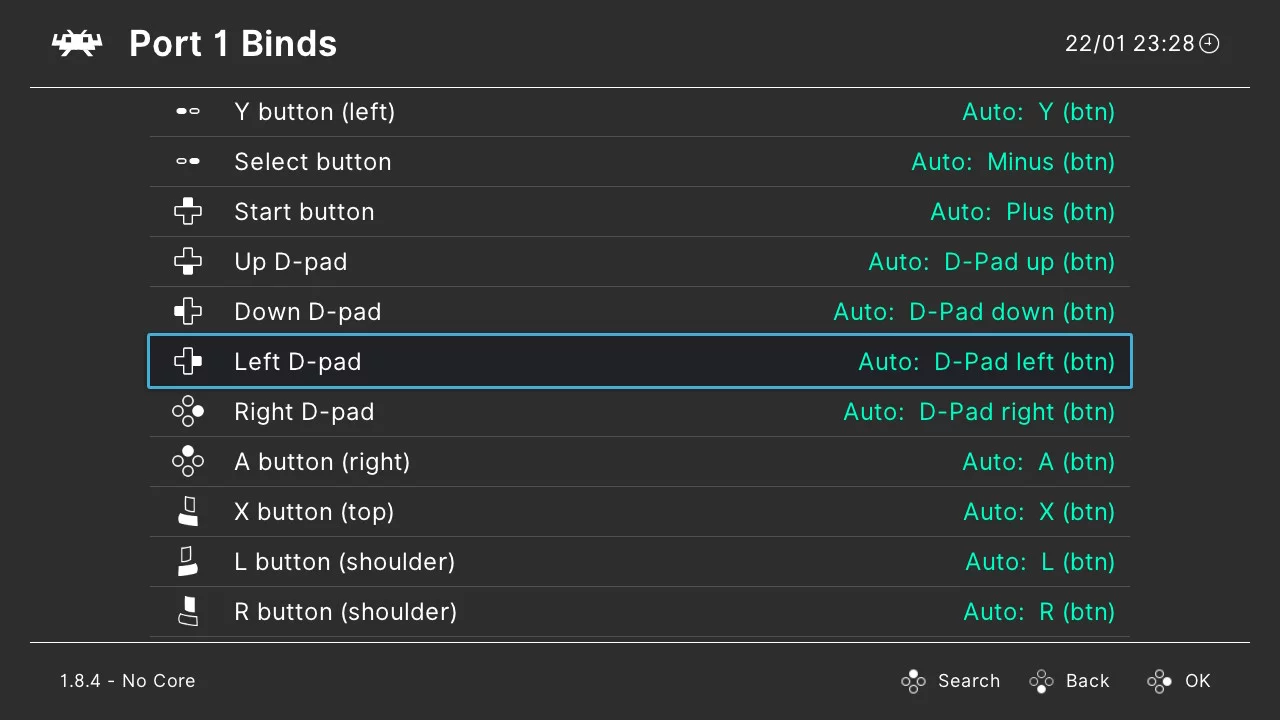1280x720 pixels.
Task: Select the Up D-pad binding row
Action: click(640, 261)
